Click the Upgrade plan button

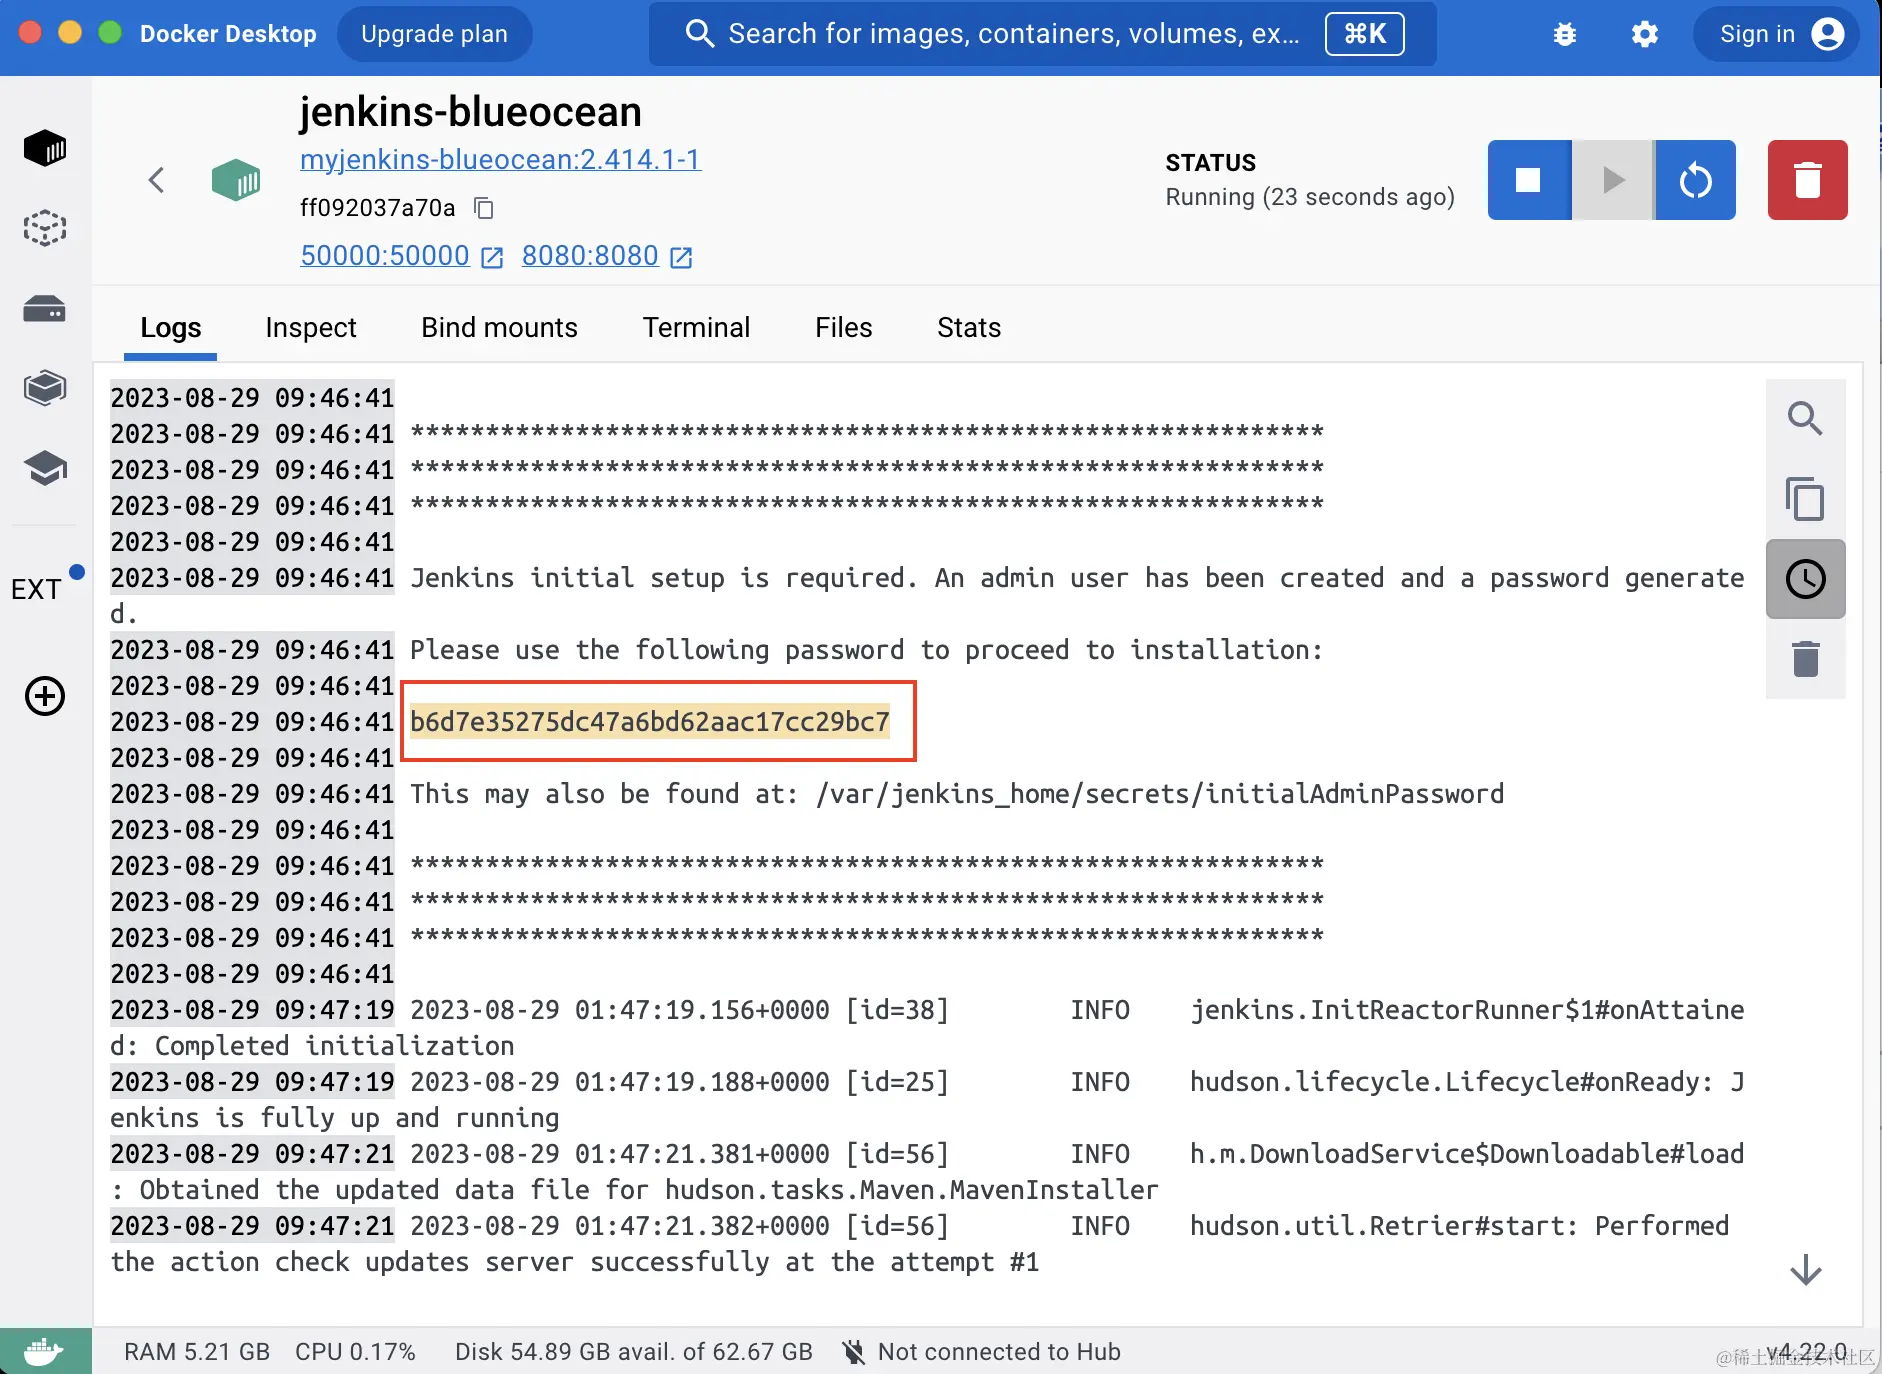coord(434,34)
